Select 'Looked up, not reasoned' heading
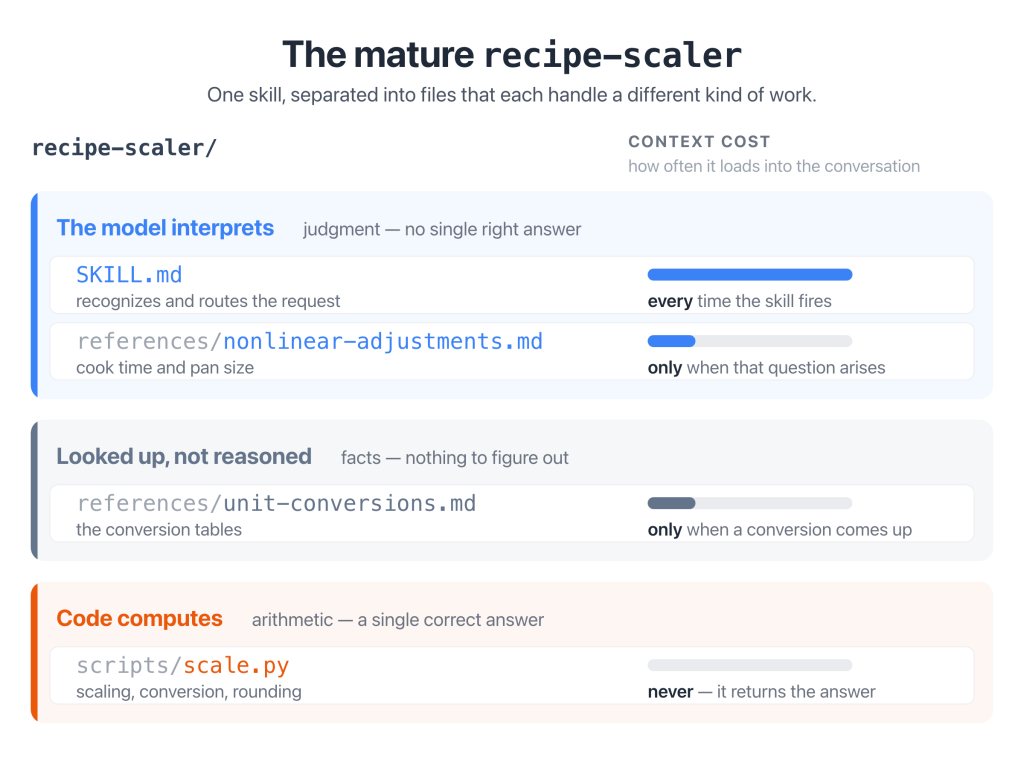The width and height of the screenshot is (1024, 759). tap(184, 457)
